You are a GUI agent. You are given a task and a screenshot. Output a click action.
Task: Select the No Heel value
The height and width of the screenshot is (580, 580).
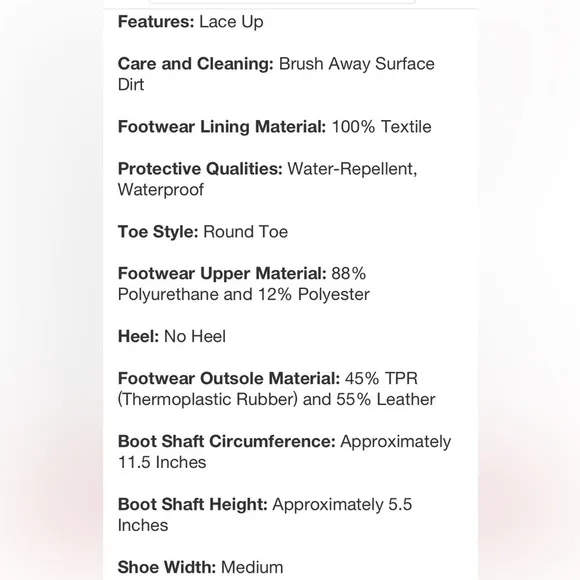pos(195,337)
